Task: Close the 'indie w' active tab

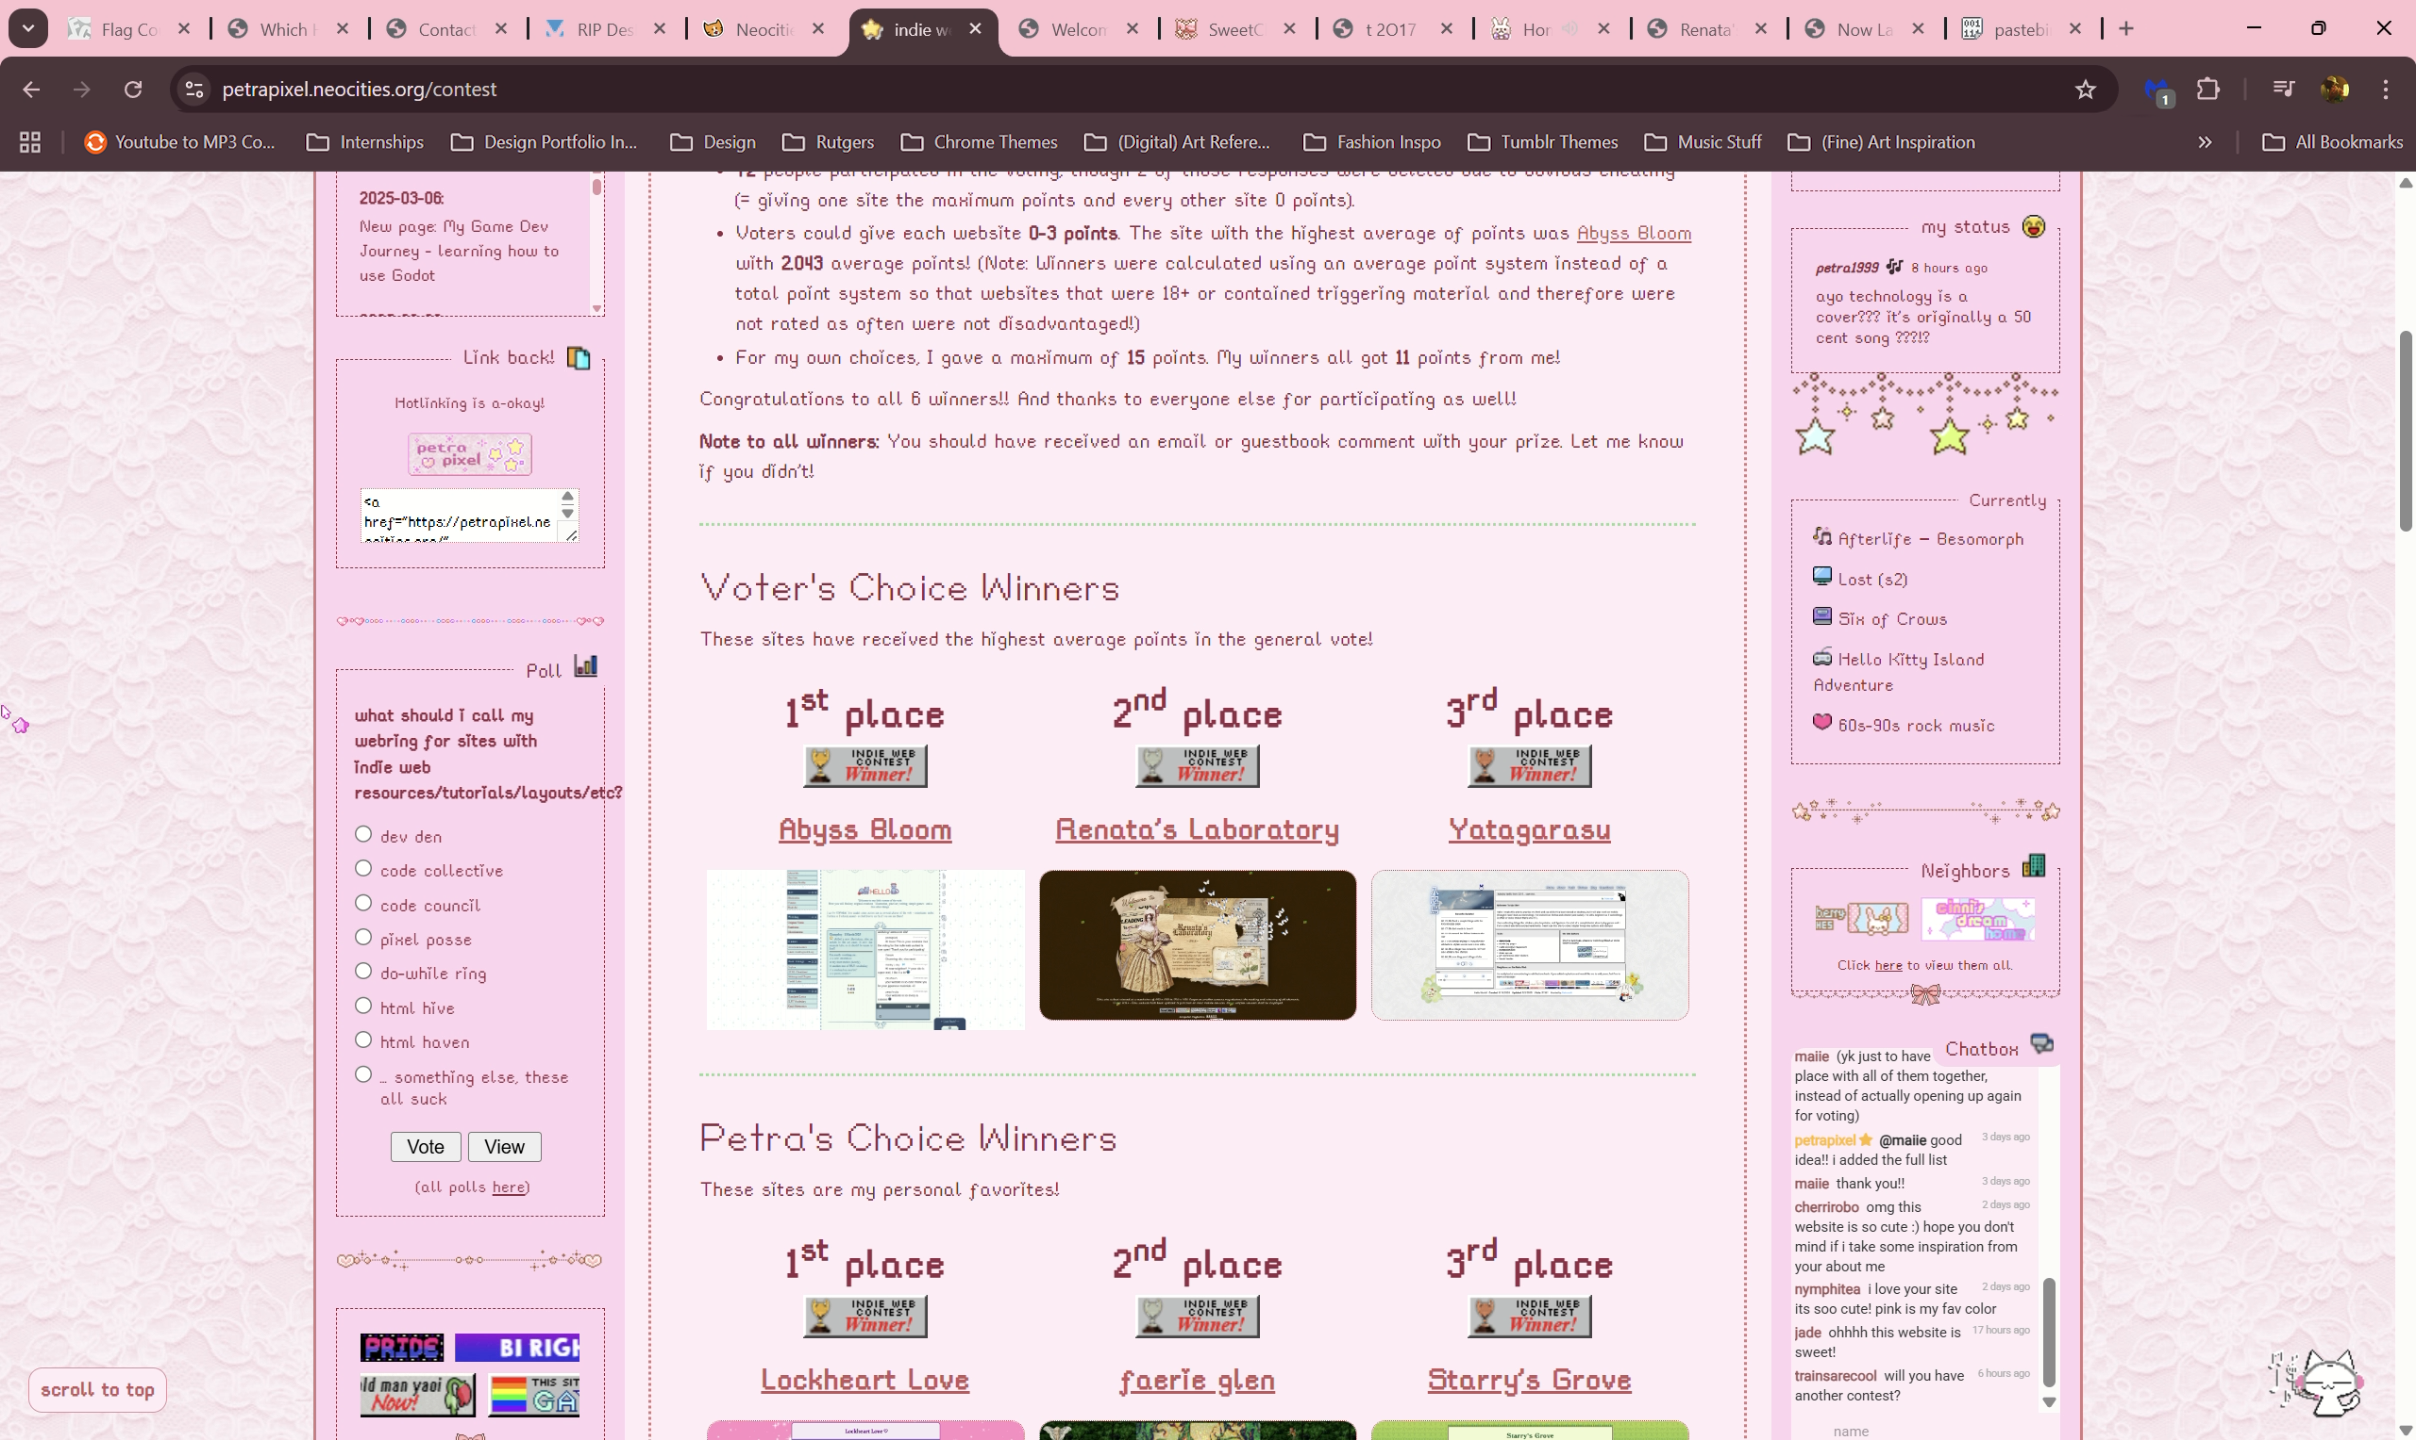Action: point(975,29)
